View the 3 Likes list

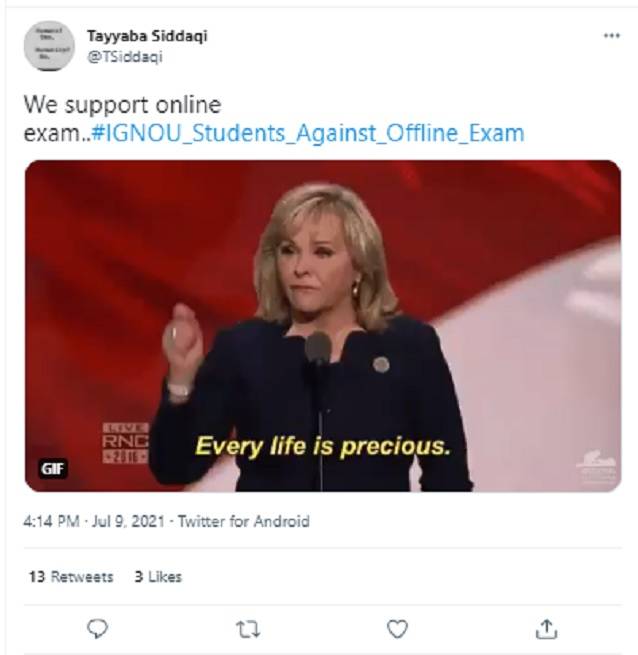point(158,577)
